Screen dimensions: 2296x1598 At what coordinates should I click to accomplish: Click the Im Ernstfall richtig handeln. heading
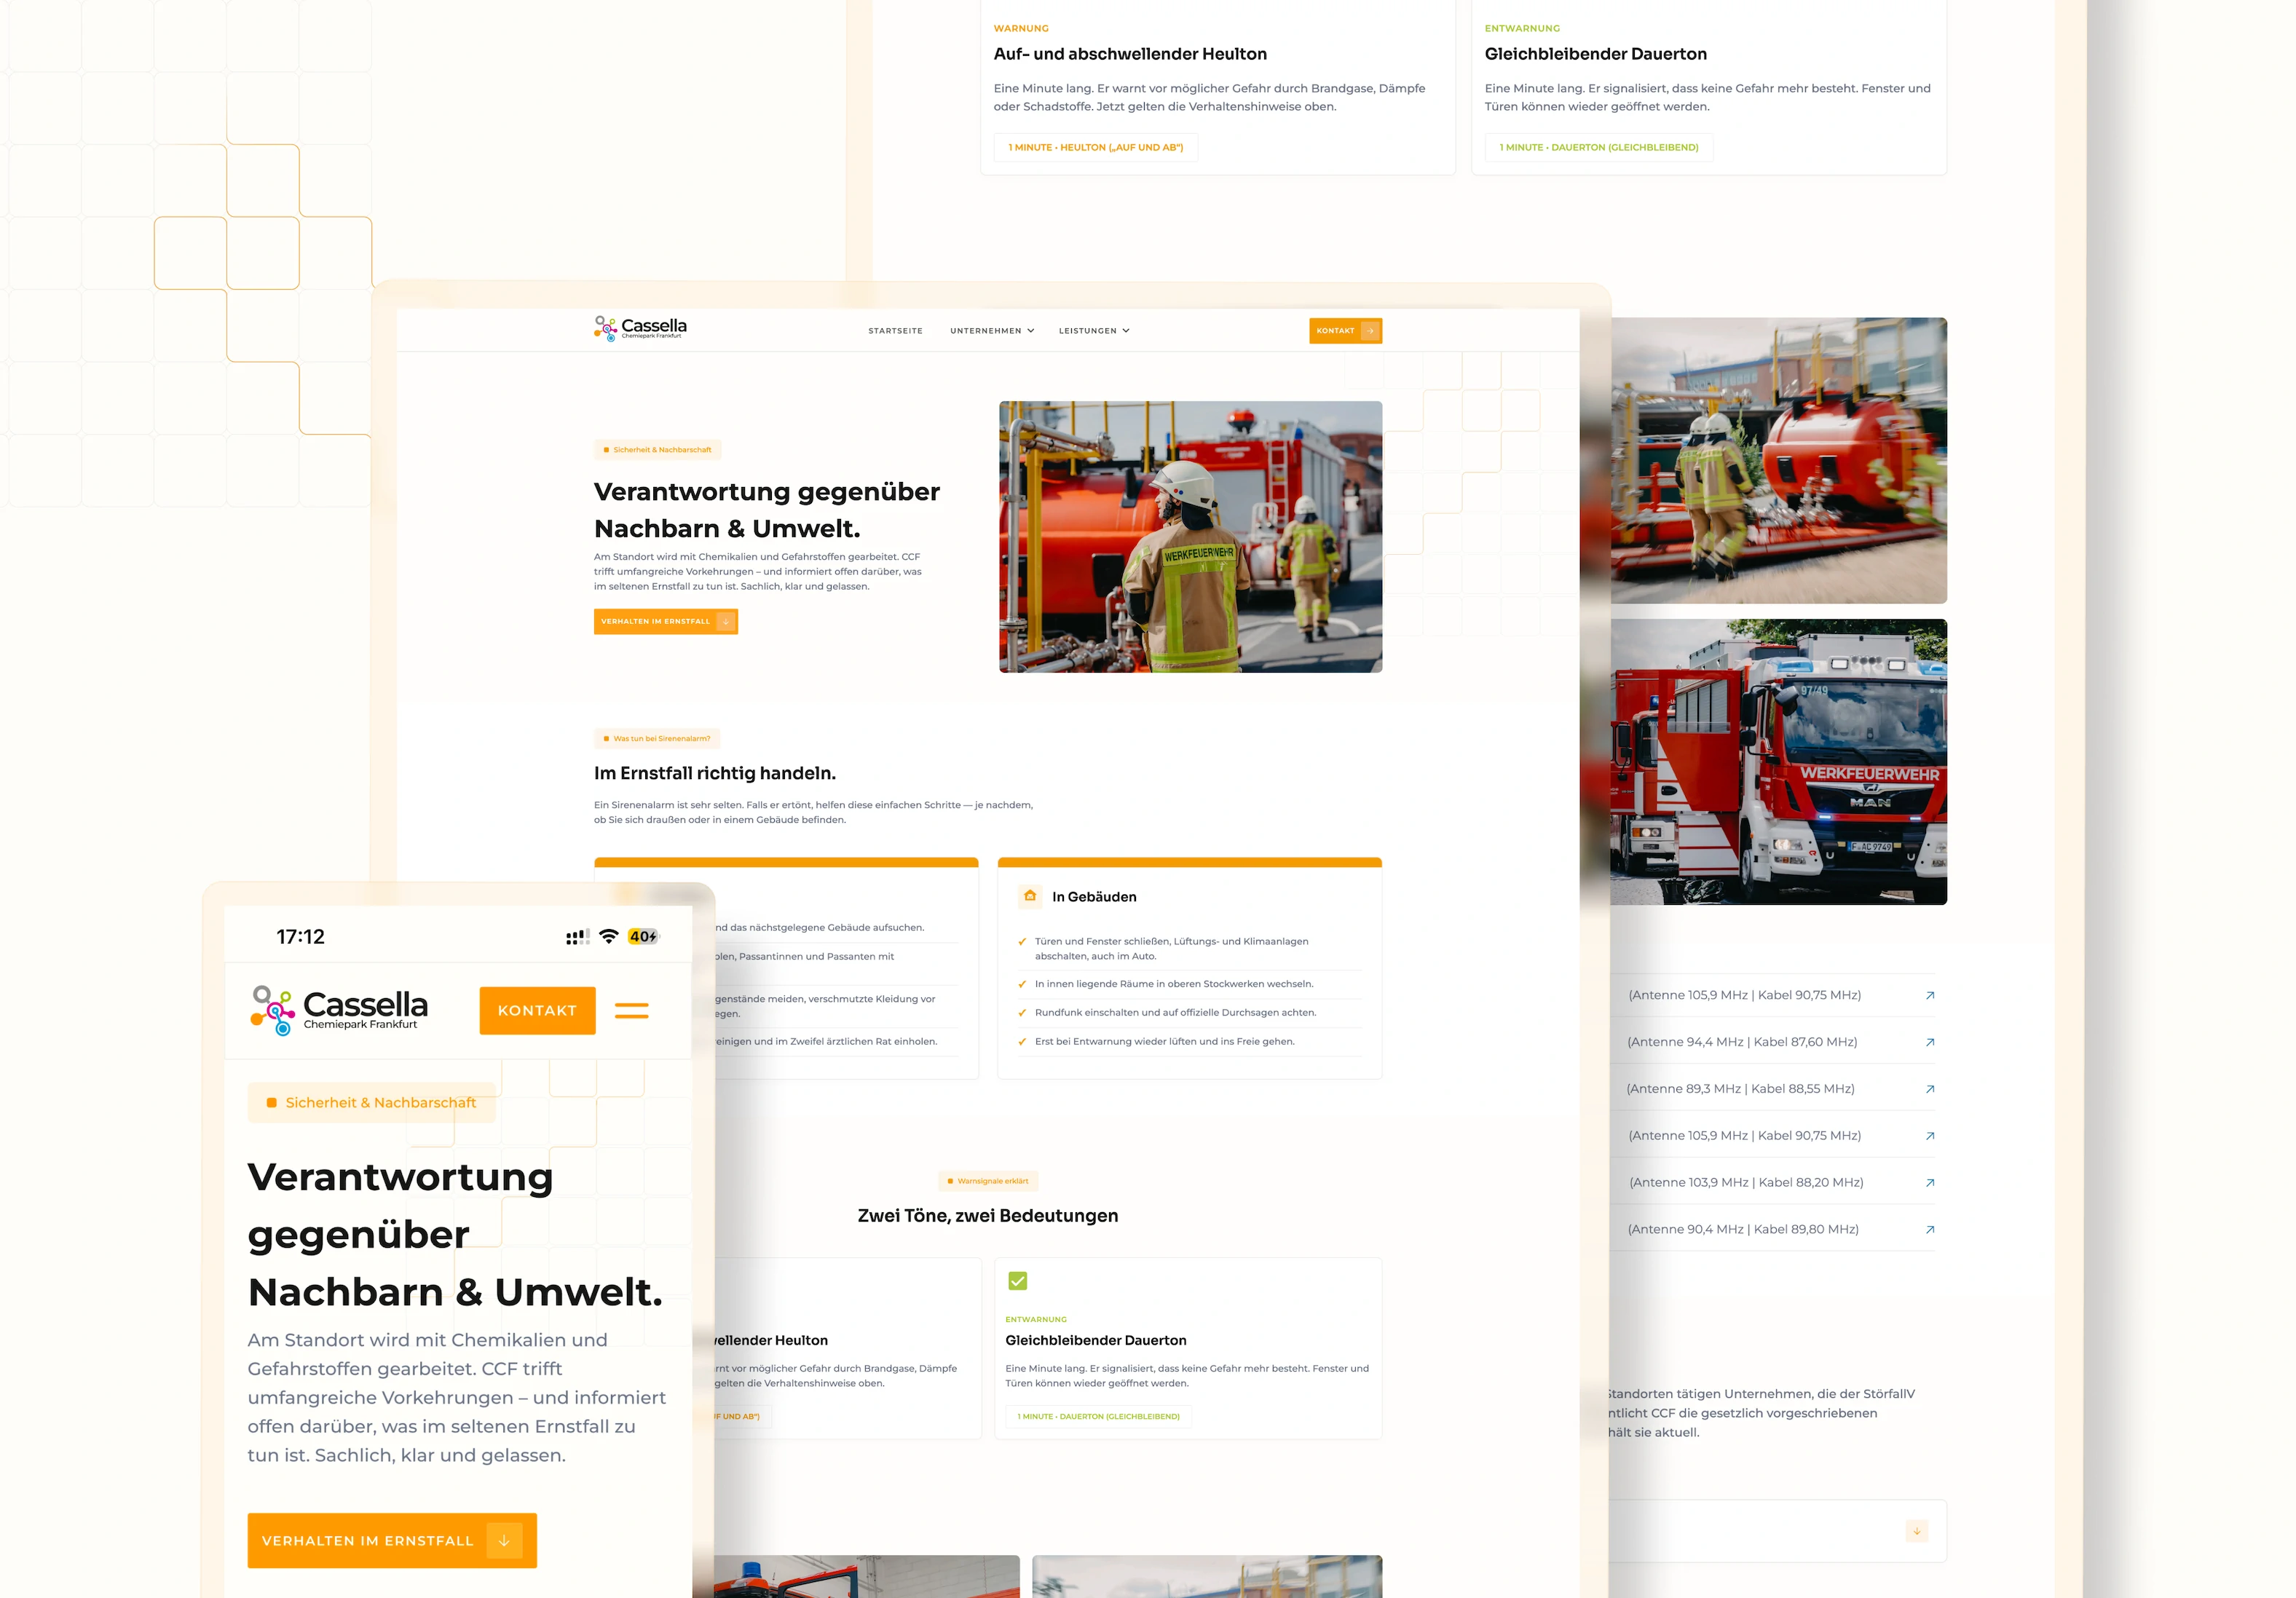(715, 773)
